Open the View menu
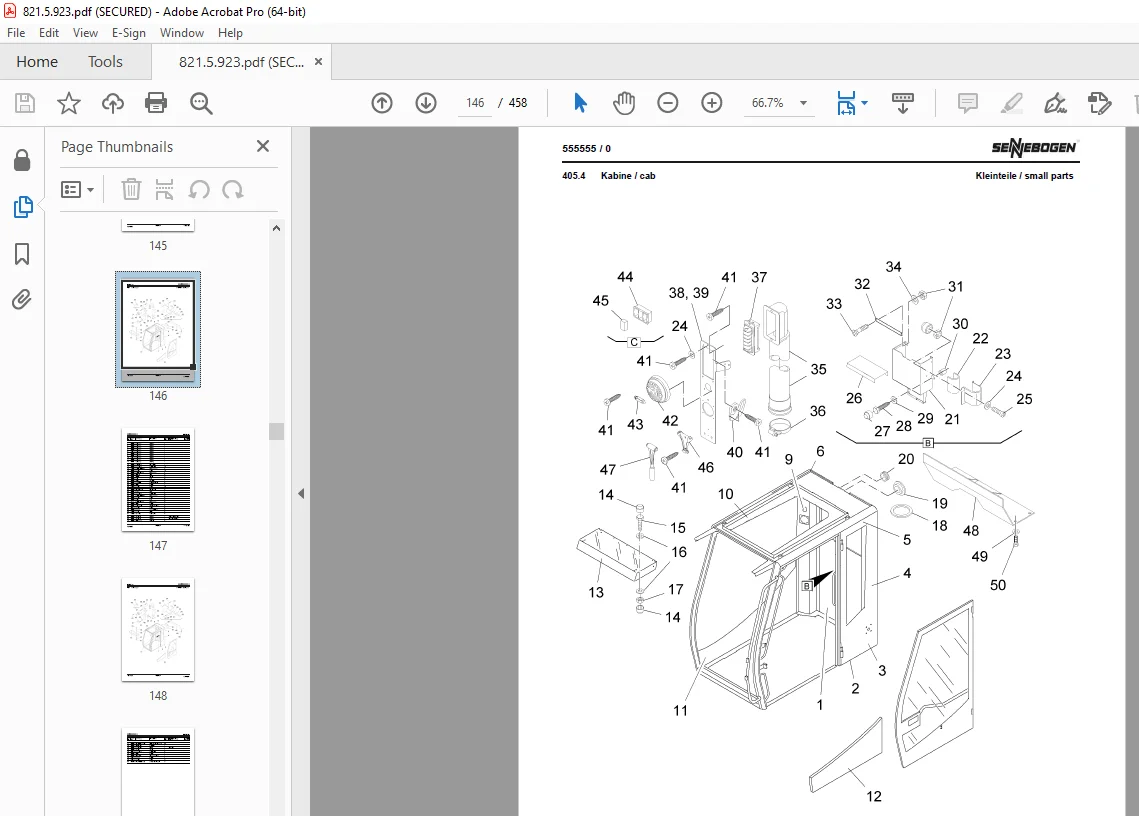Image resolution: width=1139 pixels, height=816 pixels. [x=85, y=33]
